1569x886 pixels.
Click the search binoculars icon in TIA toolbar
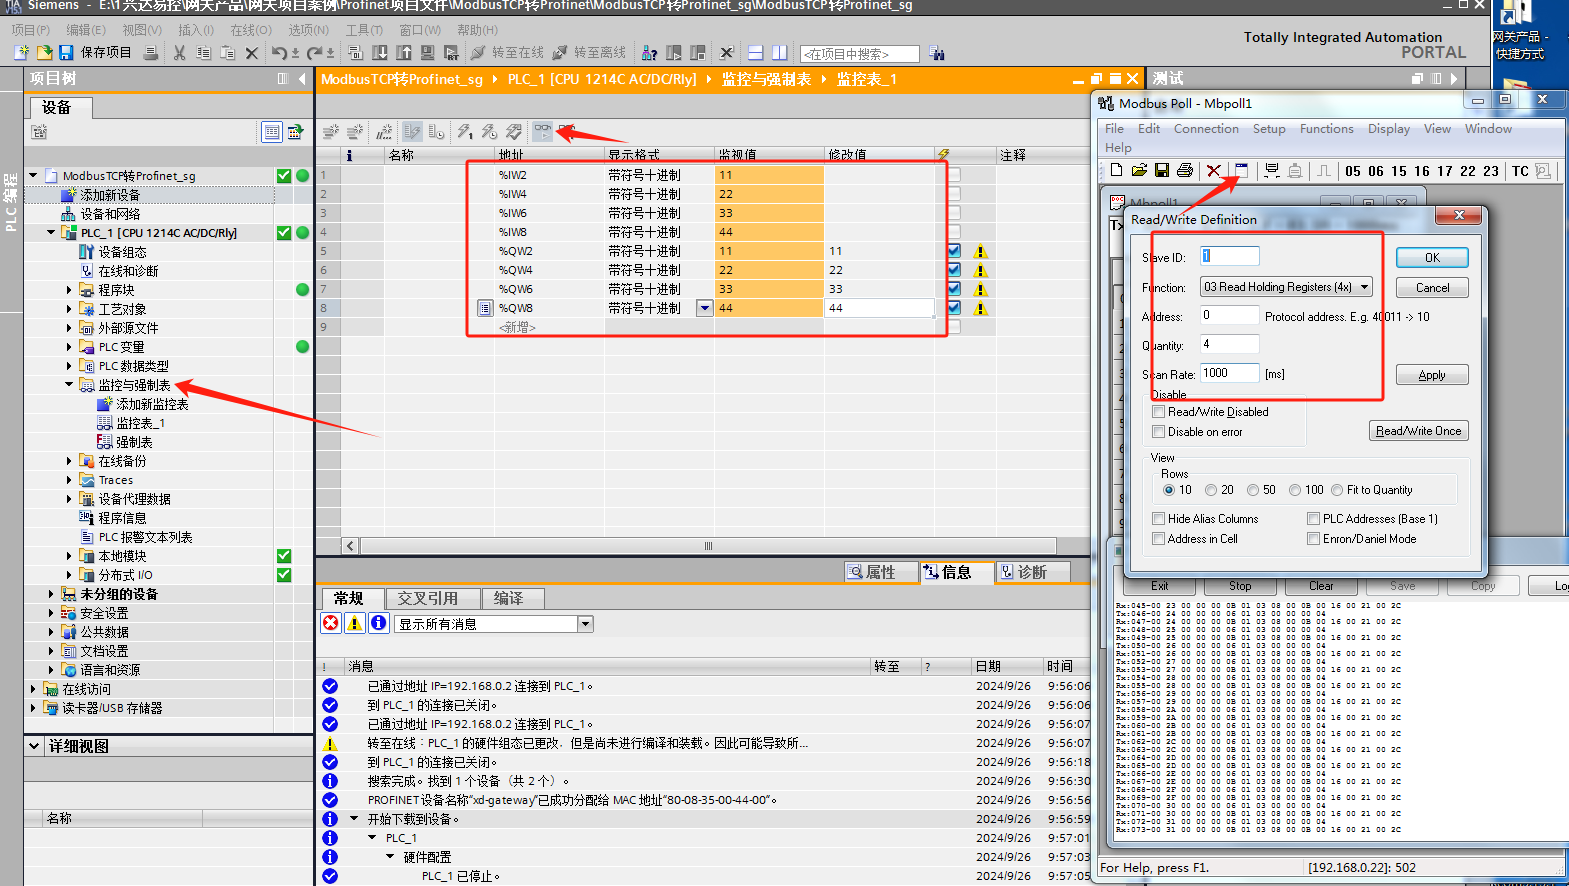click(x=936, y=53)
